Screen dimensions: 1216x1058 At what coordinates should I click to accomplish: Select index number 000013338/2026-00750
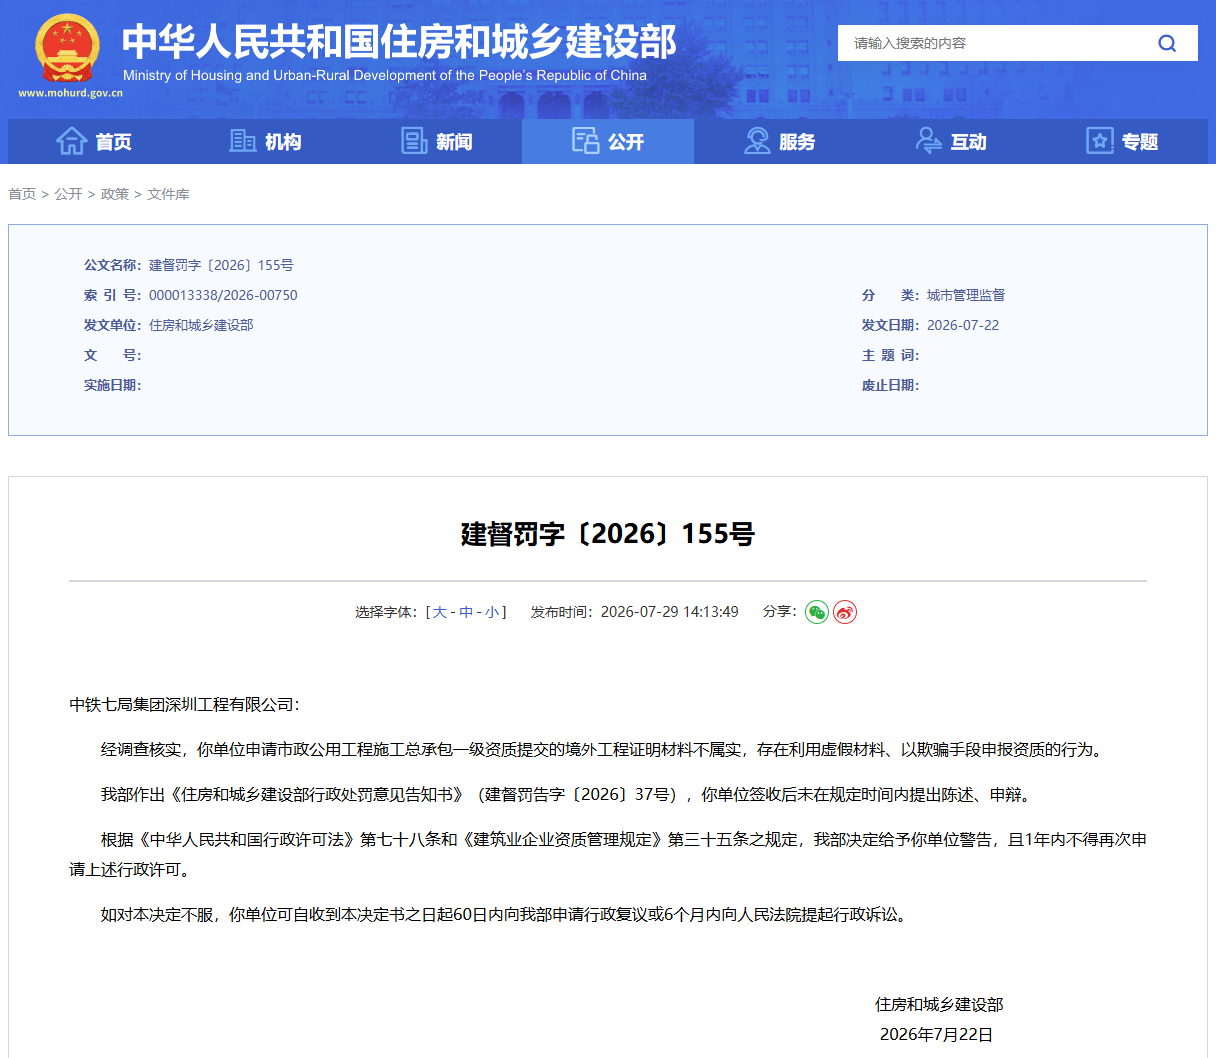(x=223, y=295)
